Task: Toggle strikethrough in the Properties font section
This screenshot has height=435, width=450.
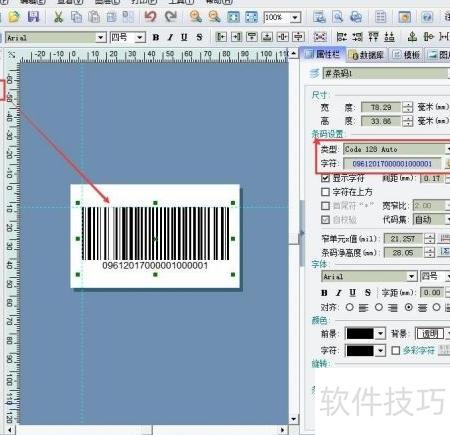Action: pos(368,293)
